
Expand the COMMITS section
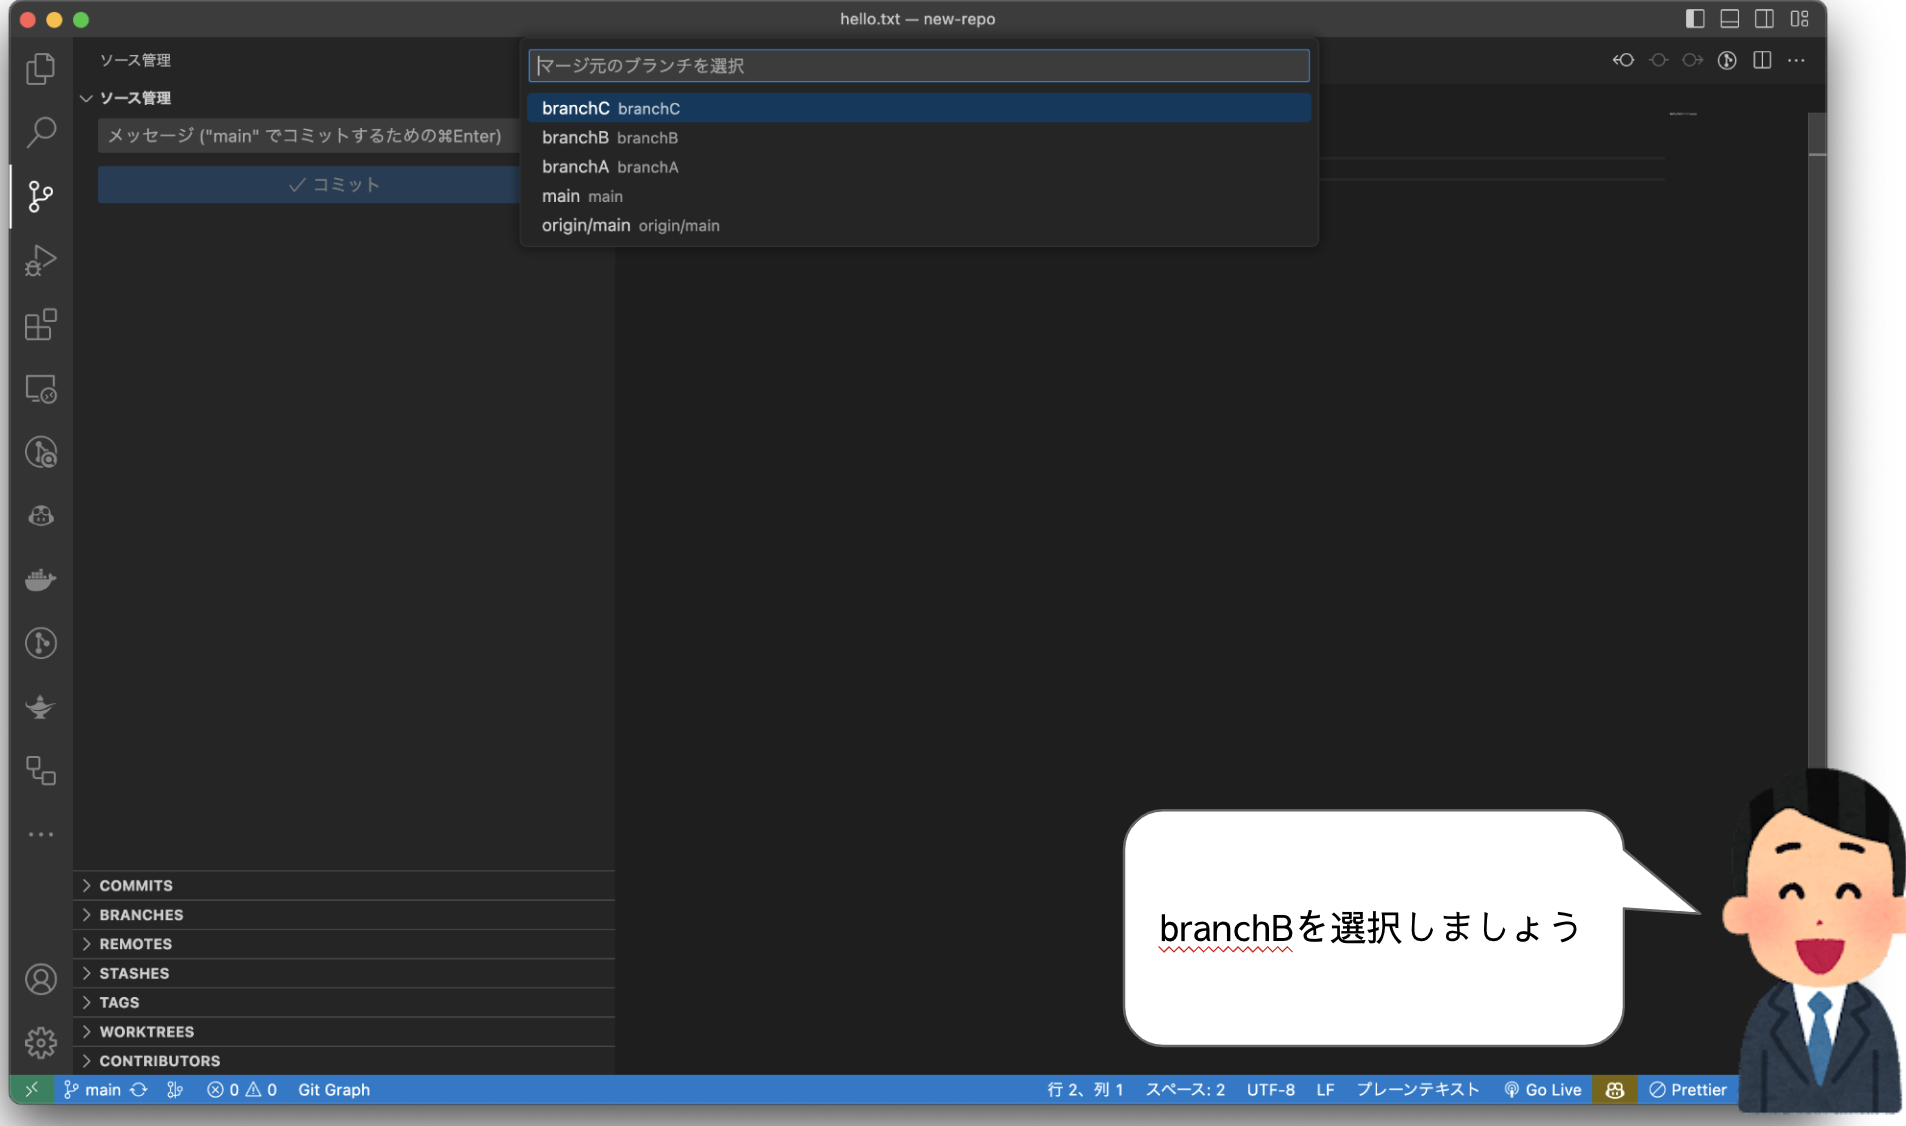(133, 885)
